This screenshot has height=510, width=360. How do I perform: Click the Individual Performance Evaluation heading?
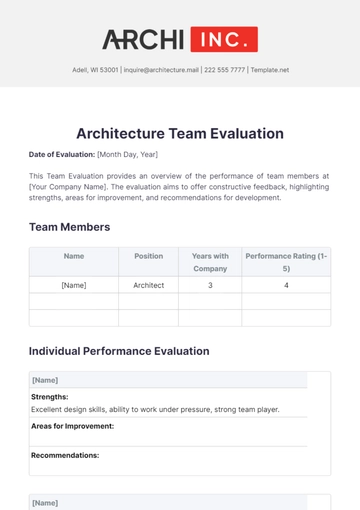(x=119, y=351)
